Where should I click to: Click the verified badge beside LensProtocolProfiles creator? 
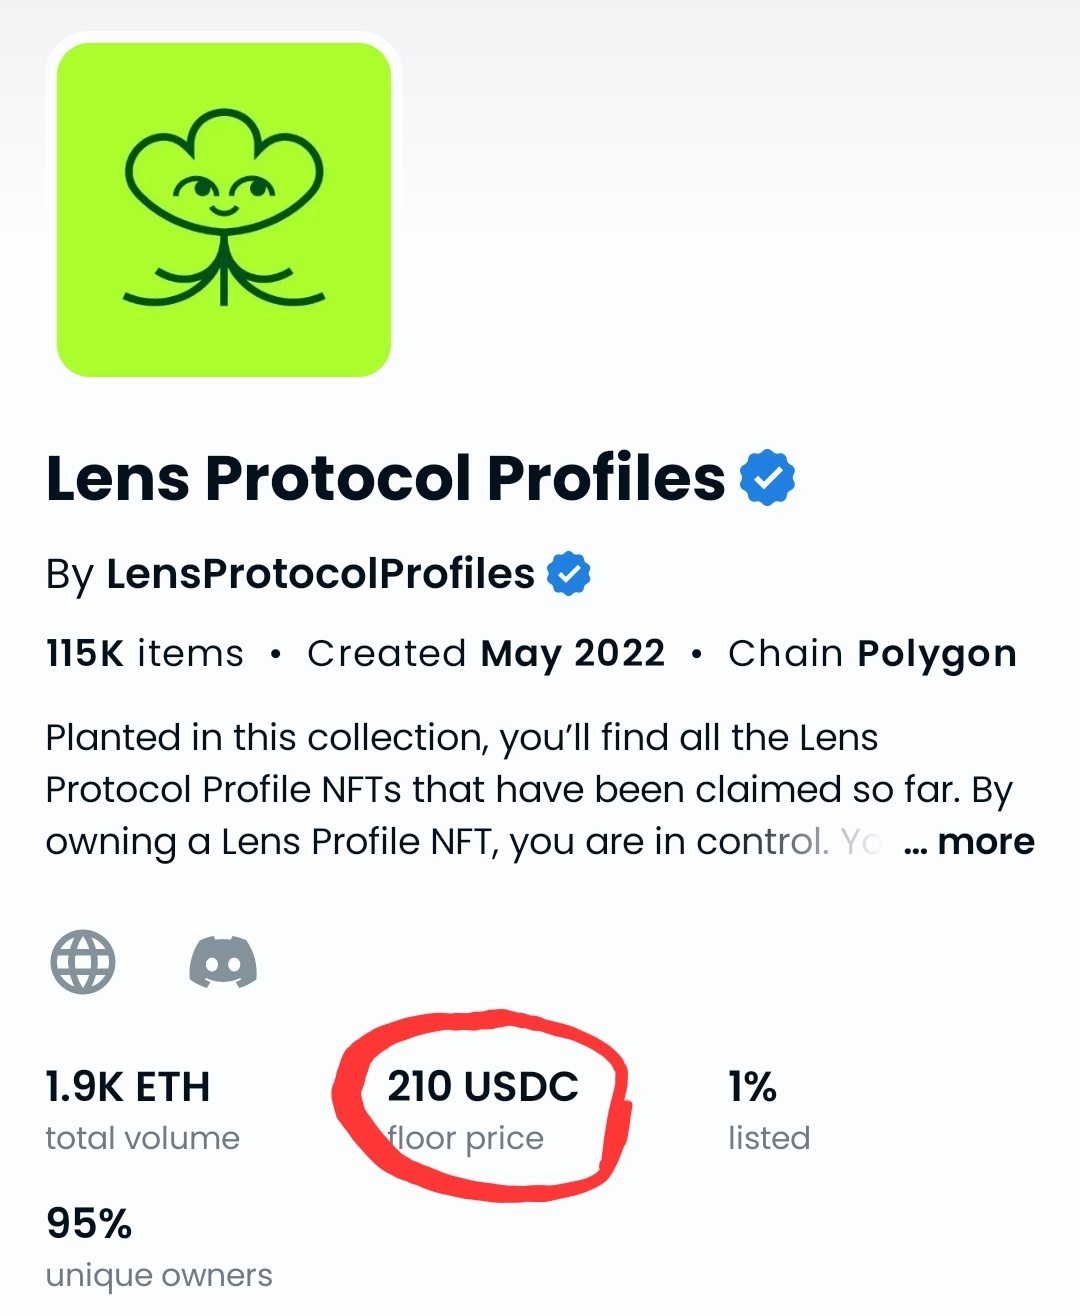pyautogui.click(x=569, y=574)
